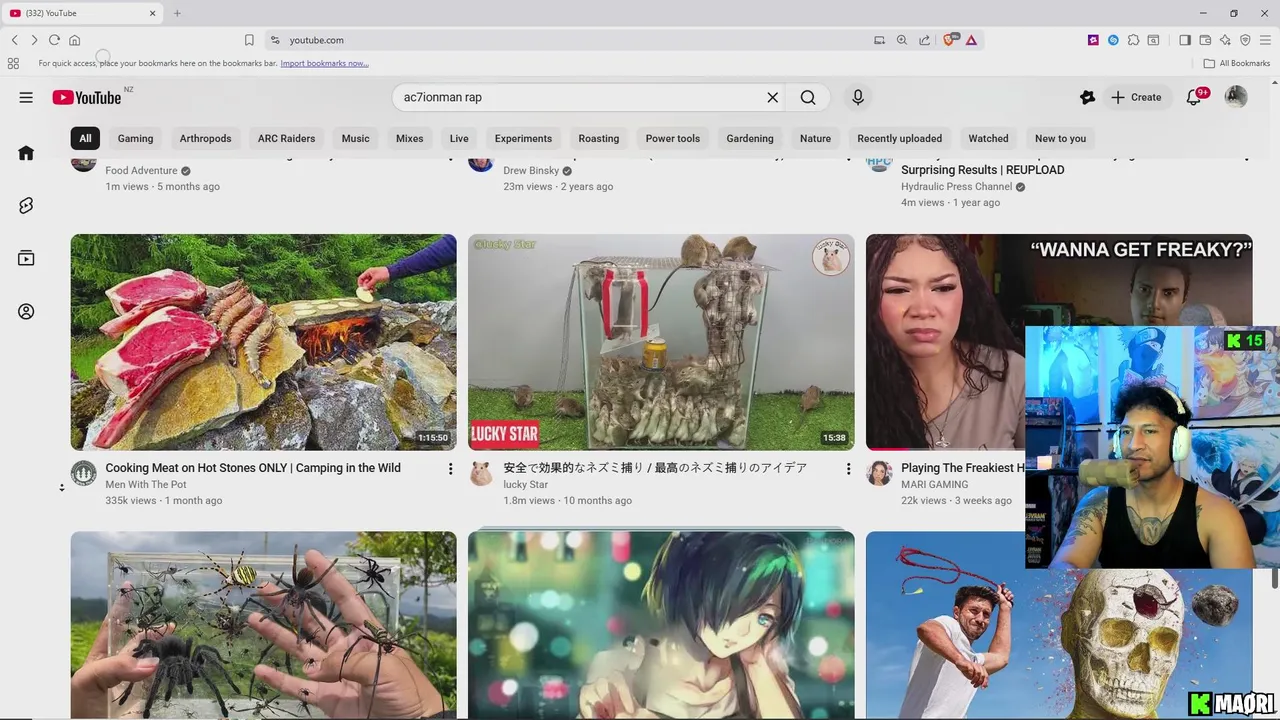Click the sparkle icon beside Create
The height and width of the screenshot is (720, 1280).
coord(1087,97)
